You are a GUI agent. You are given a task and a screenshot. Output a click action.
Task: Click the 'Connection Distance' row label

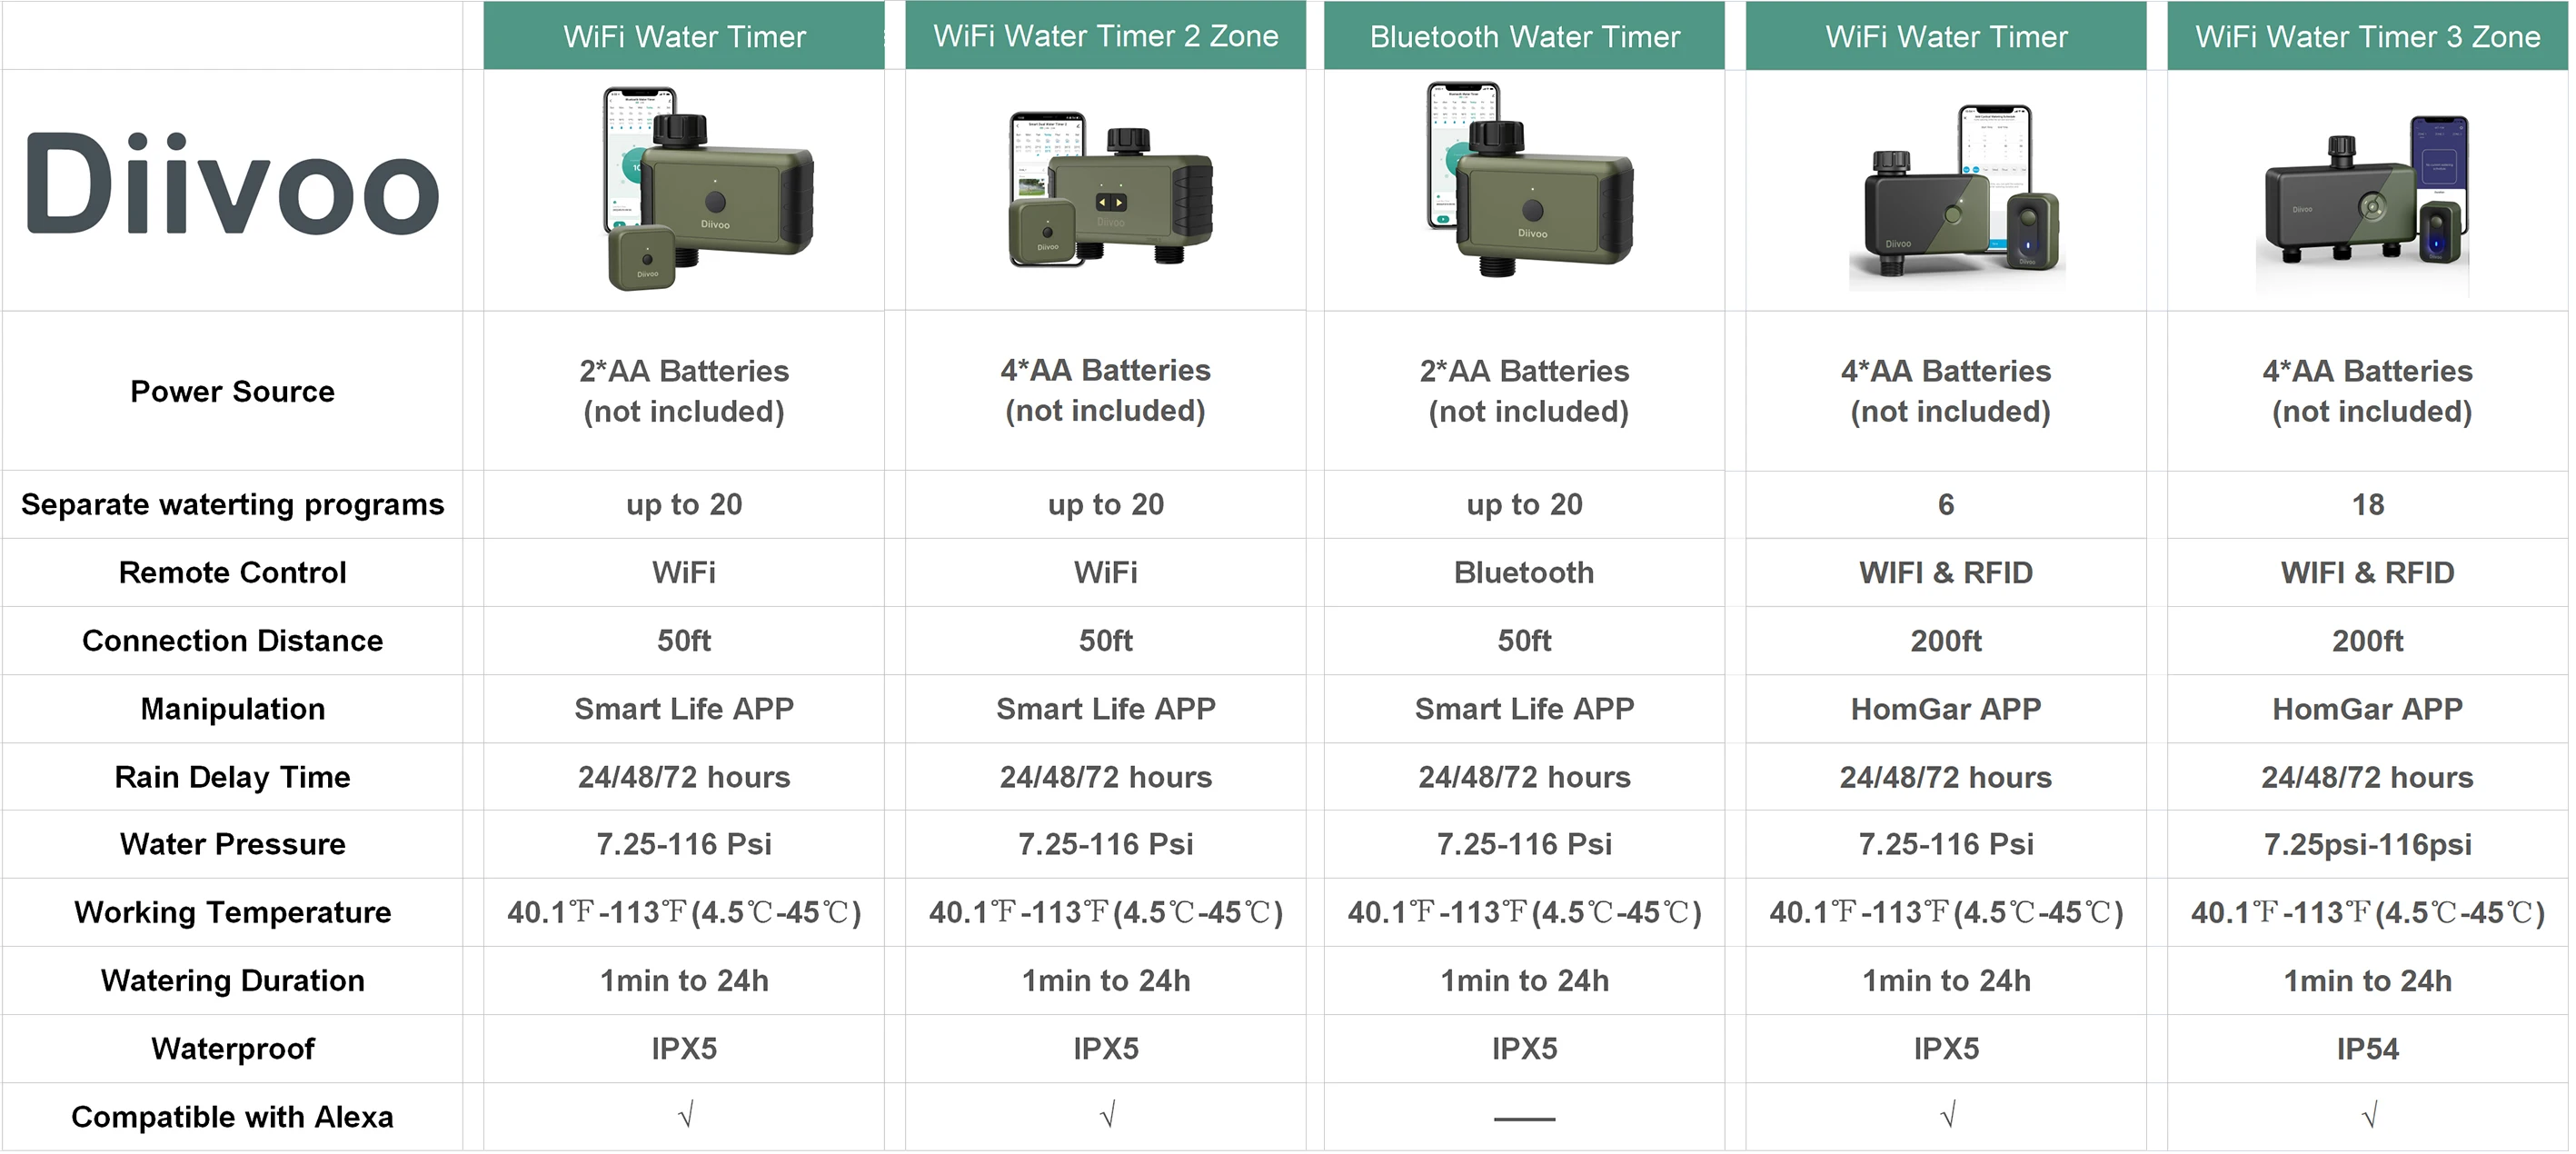coord(232,641)
